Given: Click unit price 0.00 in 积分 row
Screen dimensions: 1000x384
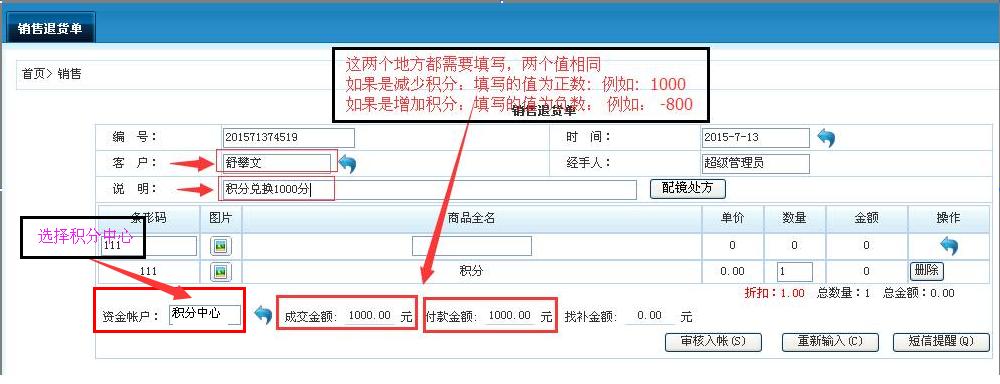Looking at the screenshot, I should tap(732, 271).
